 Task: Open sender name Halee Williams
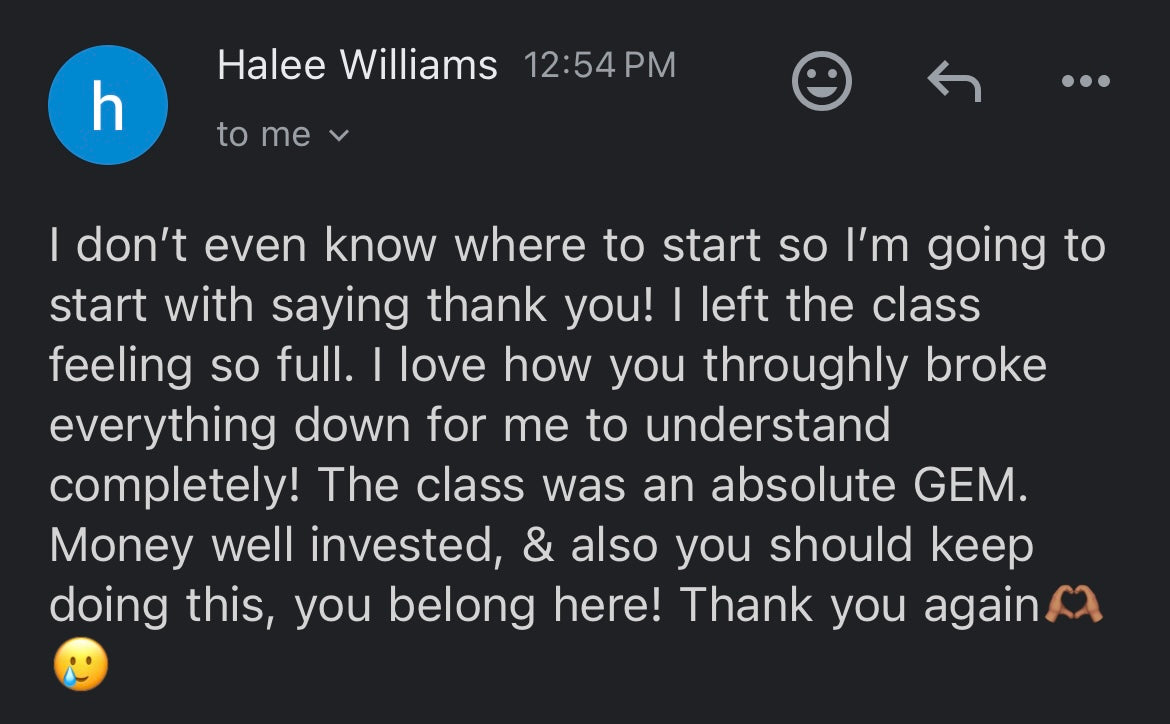tap(356, 66)
